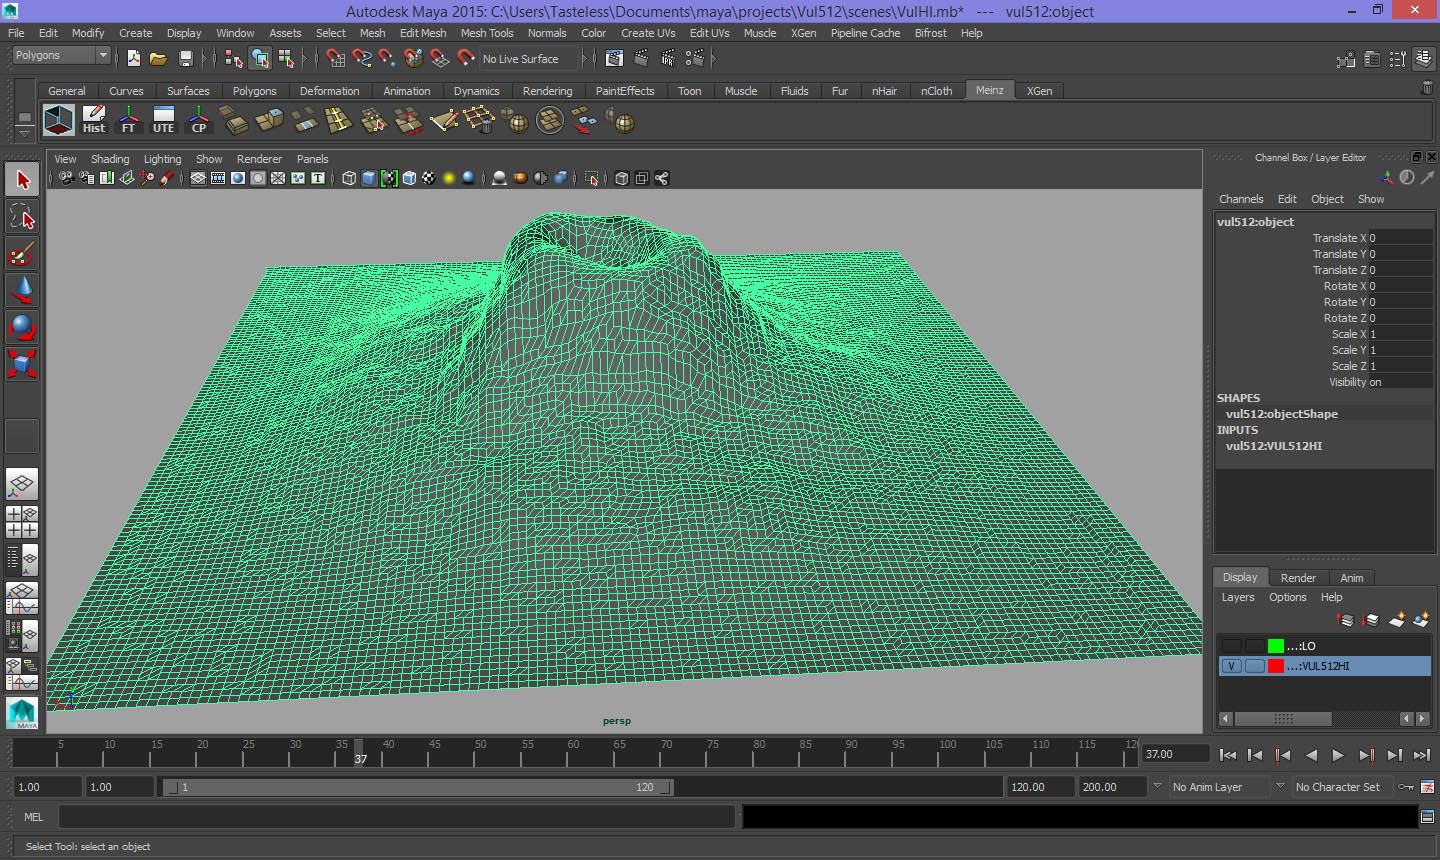The image size is (1440, 860).
Task: Toggle visibility box of the LO layer
Action: coord(1231,646)
